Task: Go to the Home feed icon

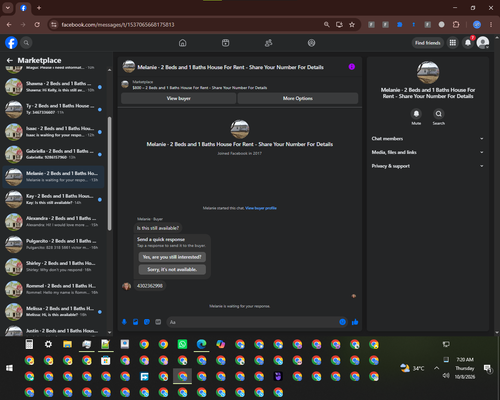Action: (182, 43)
